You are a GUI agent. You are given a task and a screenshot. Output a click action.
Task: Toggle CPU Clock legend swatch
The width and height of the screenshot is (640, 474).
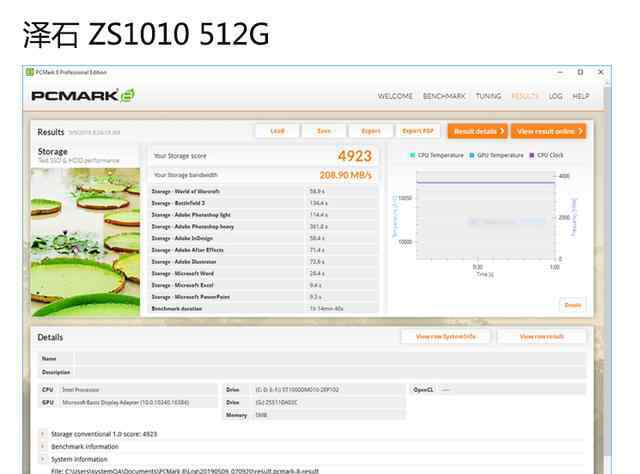[x=531, y=155]
